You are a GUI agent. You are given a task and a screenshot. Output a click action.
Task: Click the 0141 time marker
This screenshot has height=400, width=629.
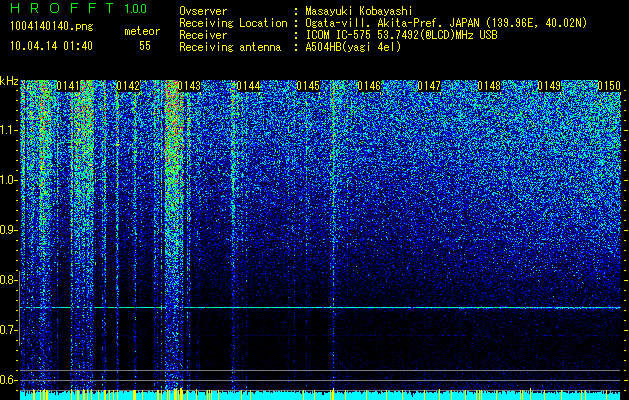[x=68, y=86]
